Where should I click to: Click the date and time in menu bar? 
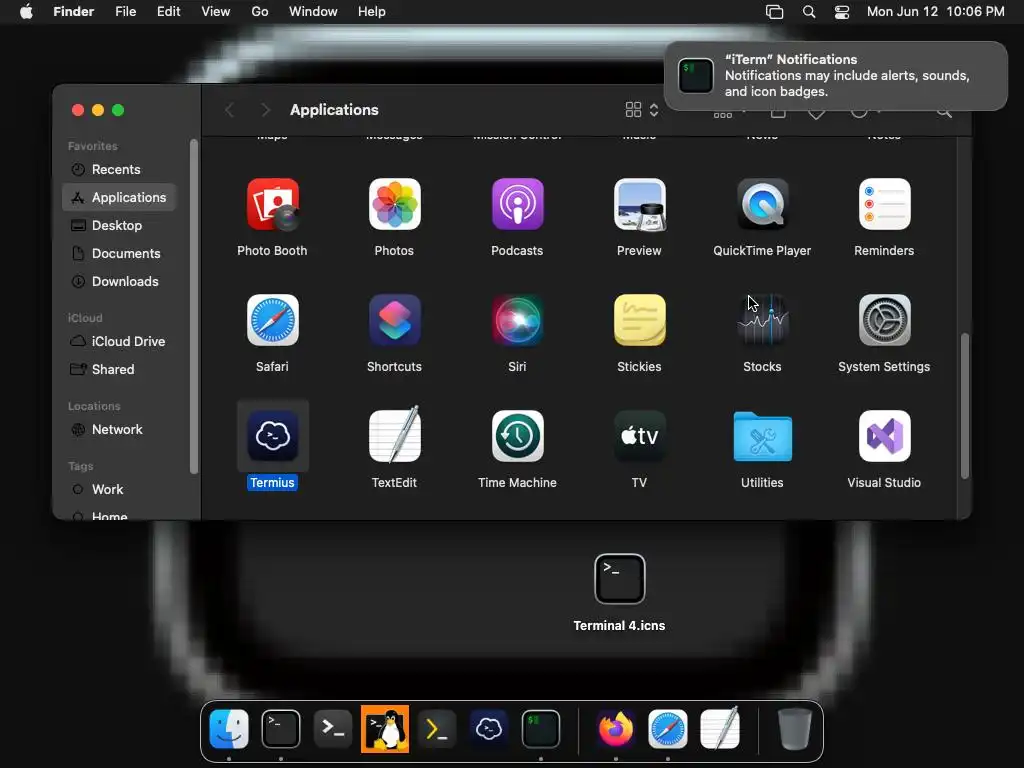tap(935, 12)
